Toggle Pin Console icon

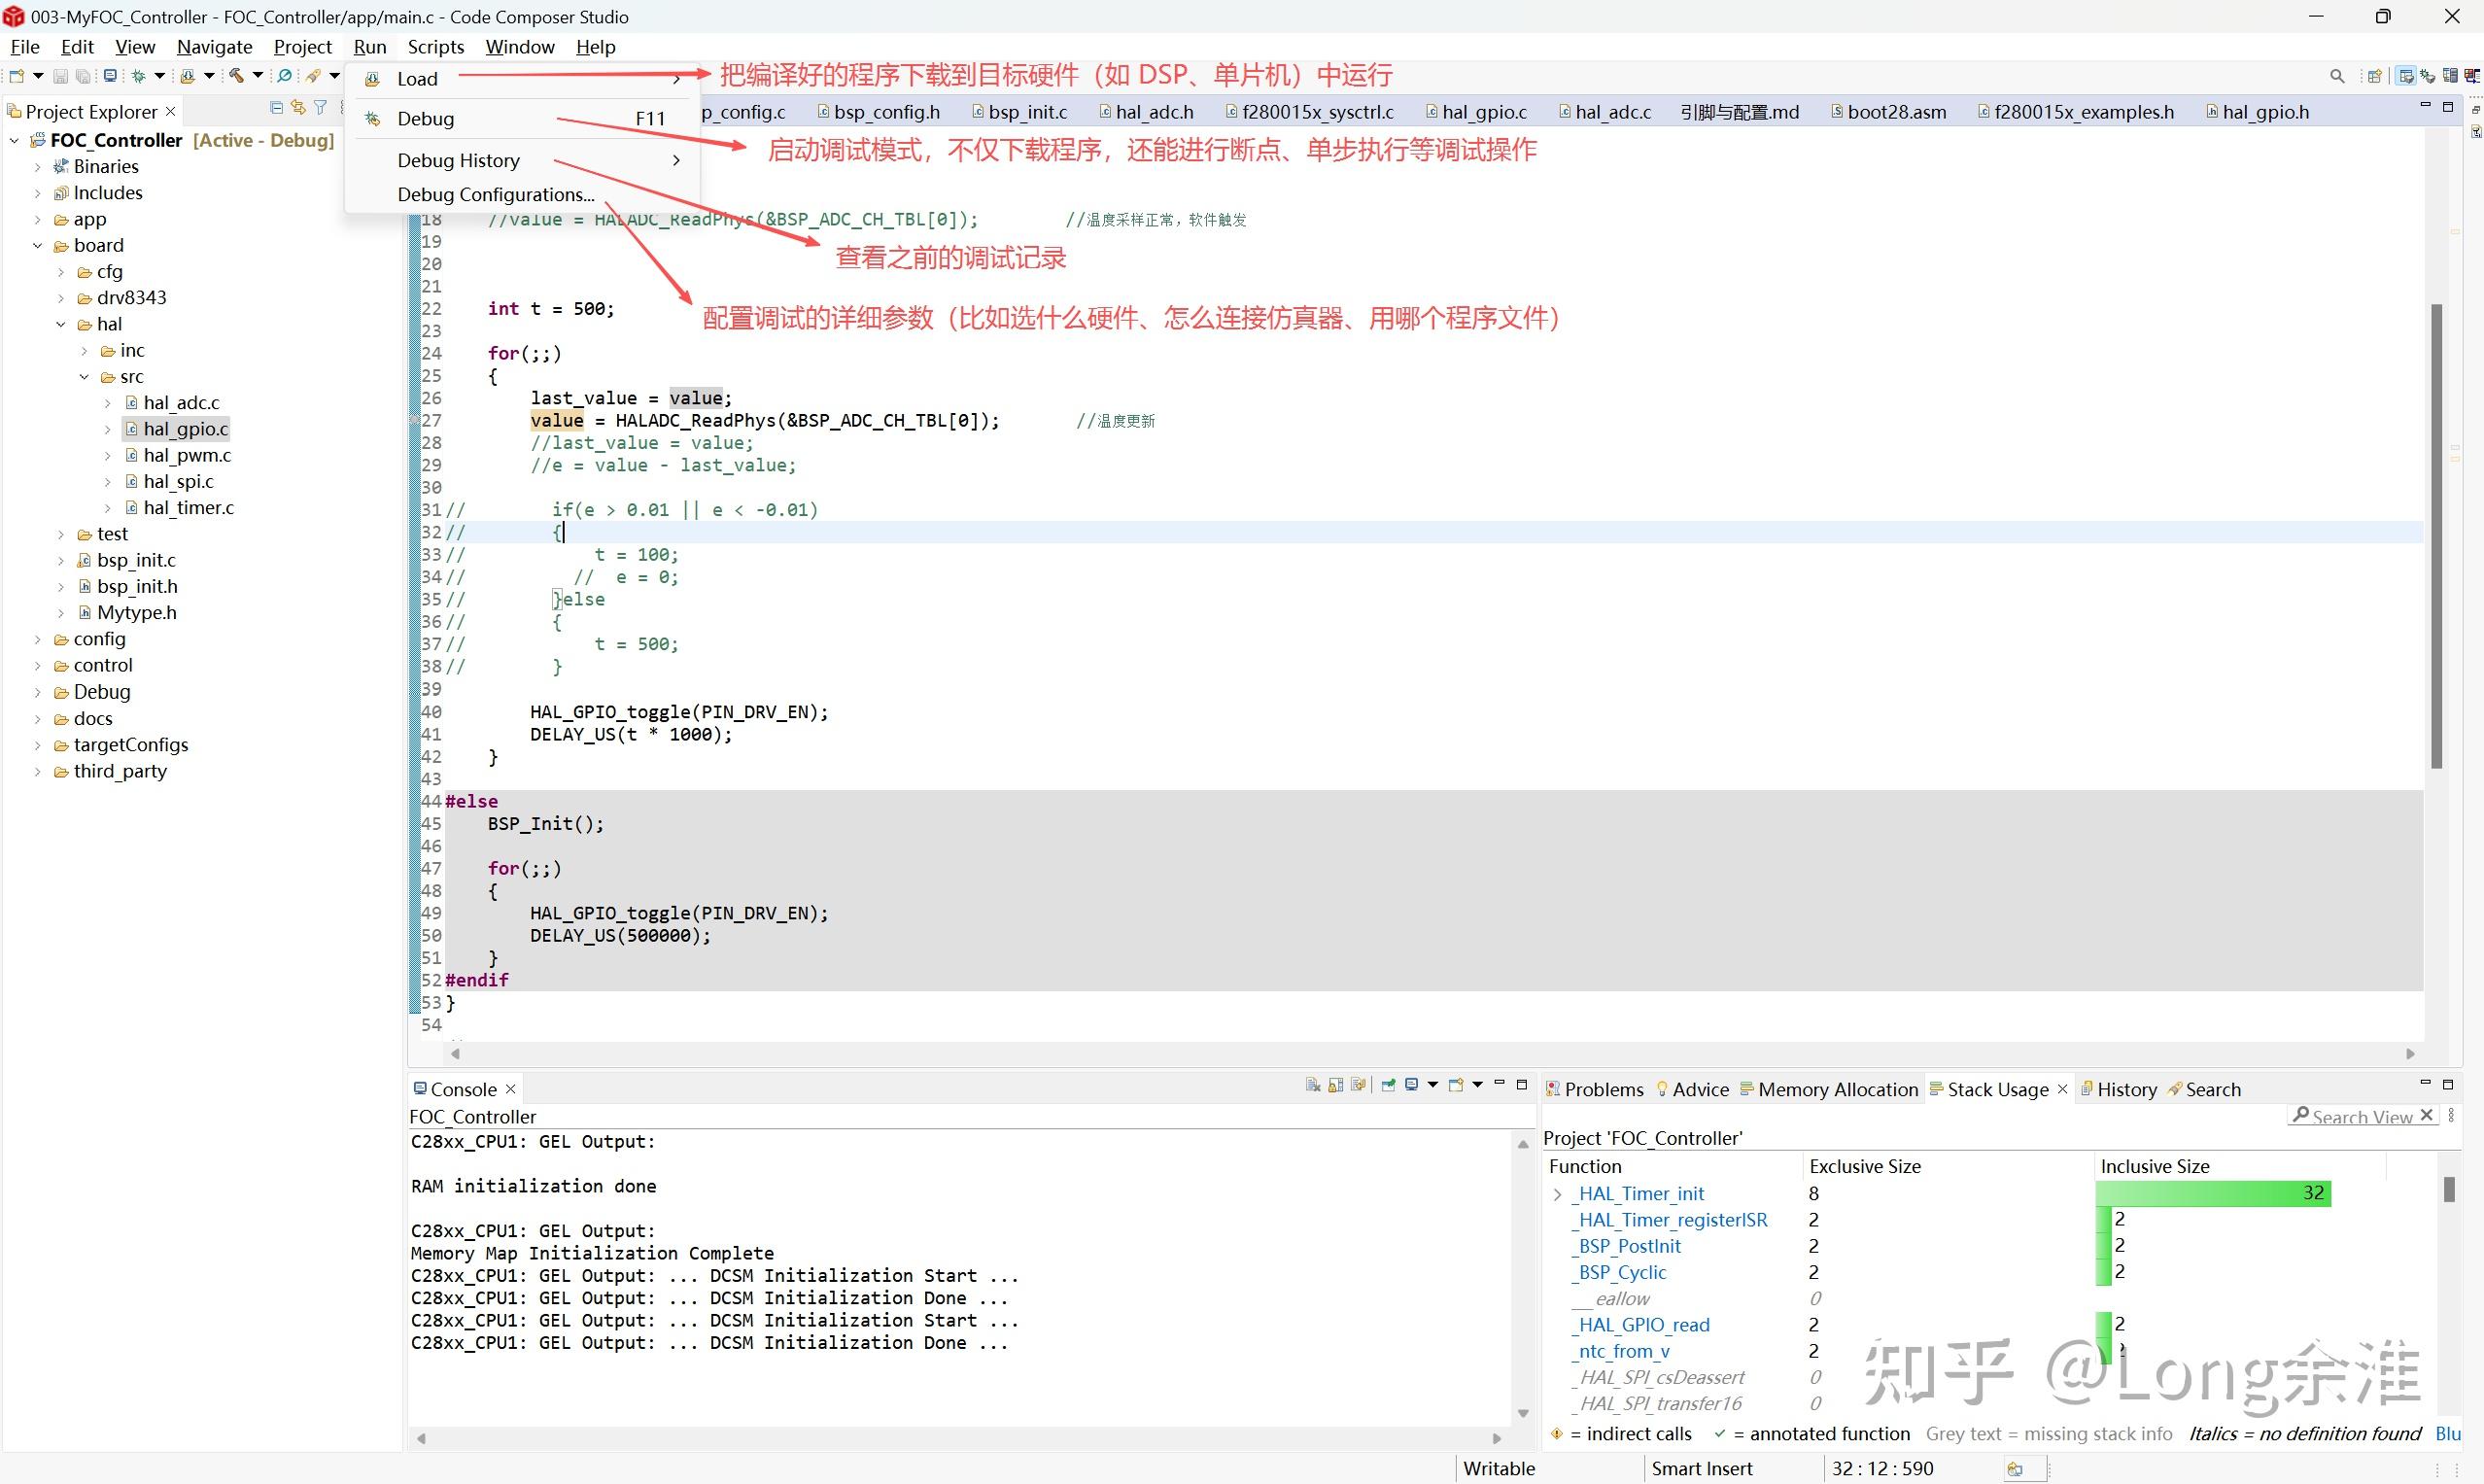coord(1389,1085)
